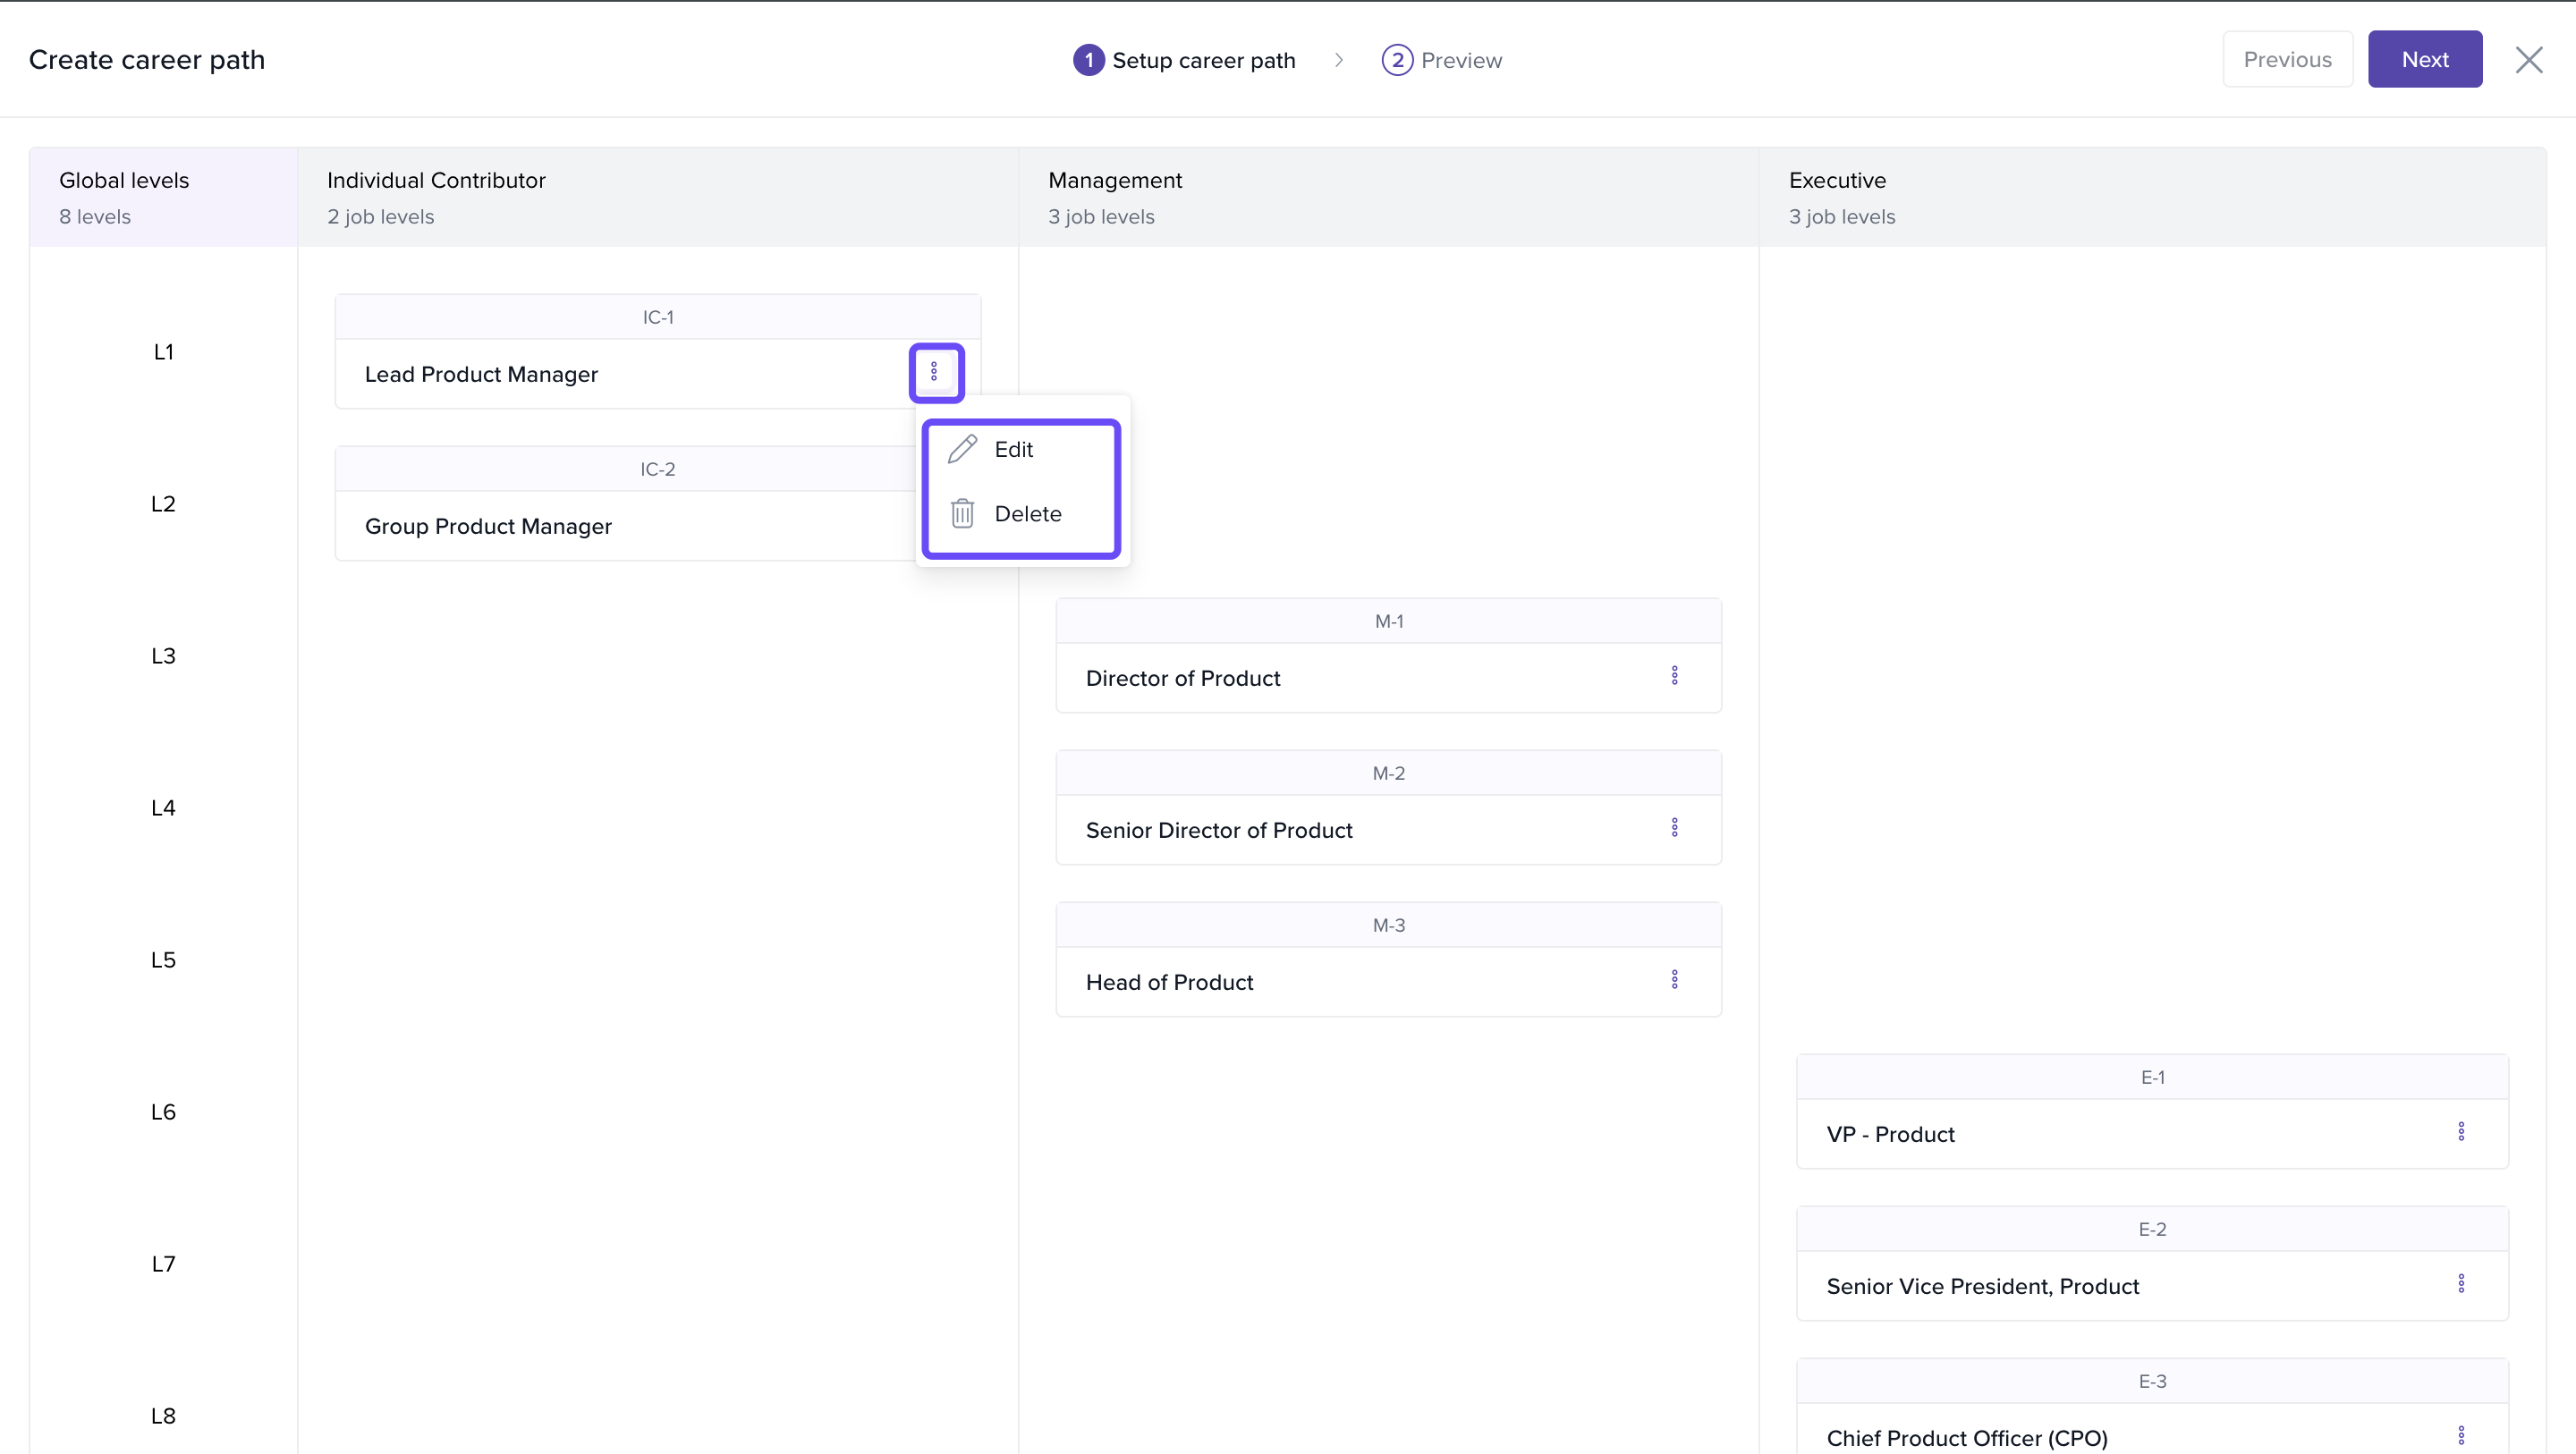This screenshot has height=1454, width=2576.
Task: Click the Individual Contributor column header
Action: [x=436, y=180]
